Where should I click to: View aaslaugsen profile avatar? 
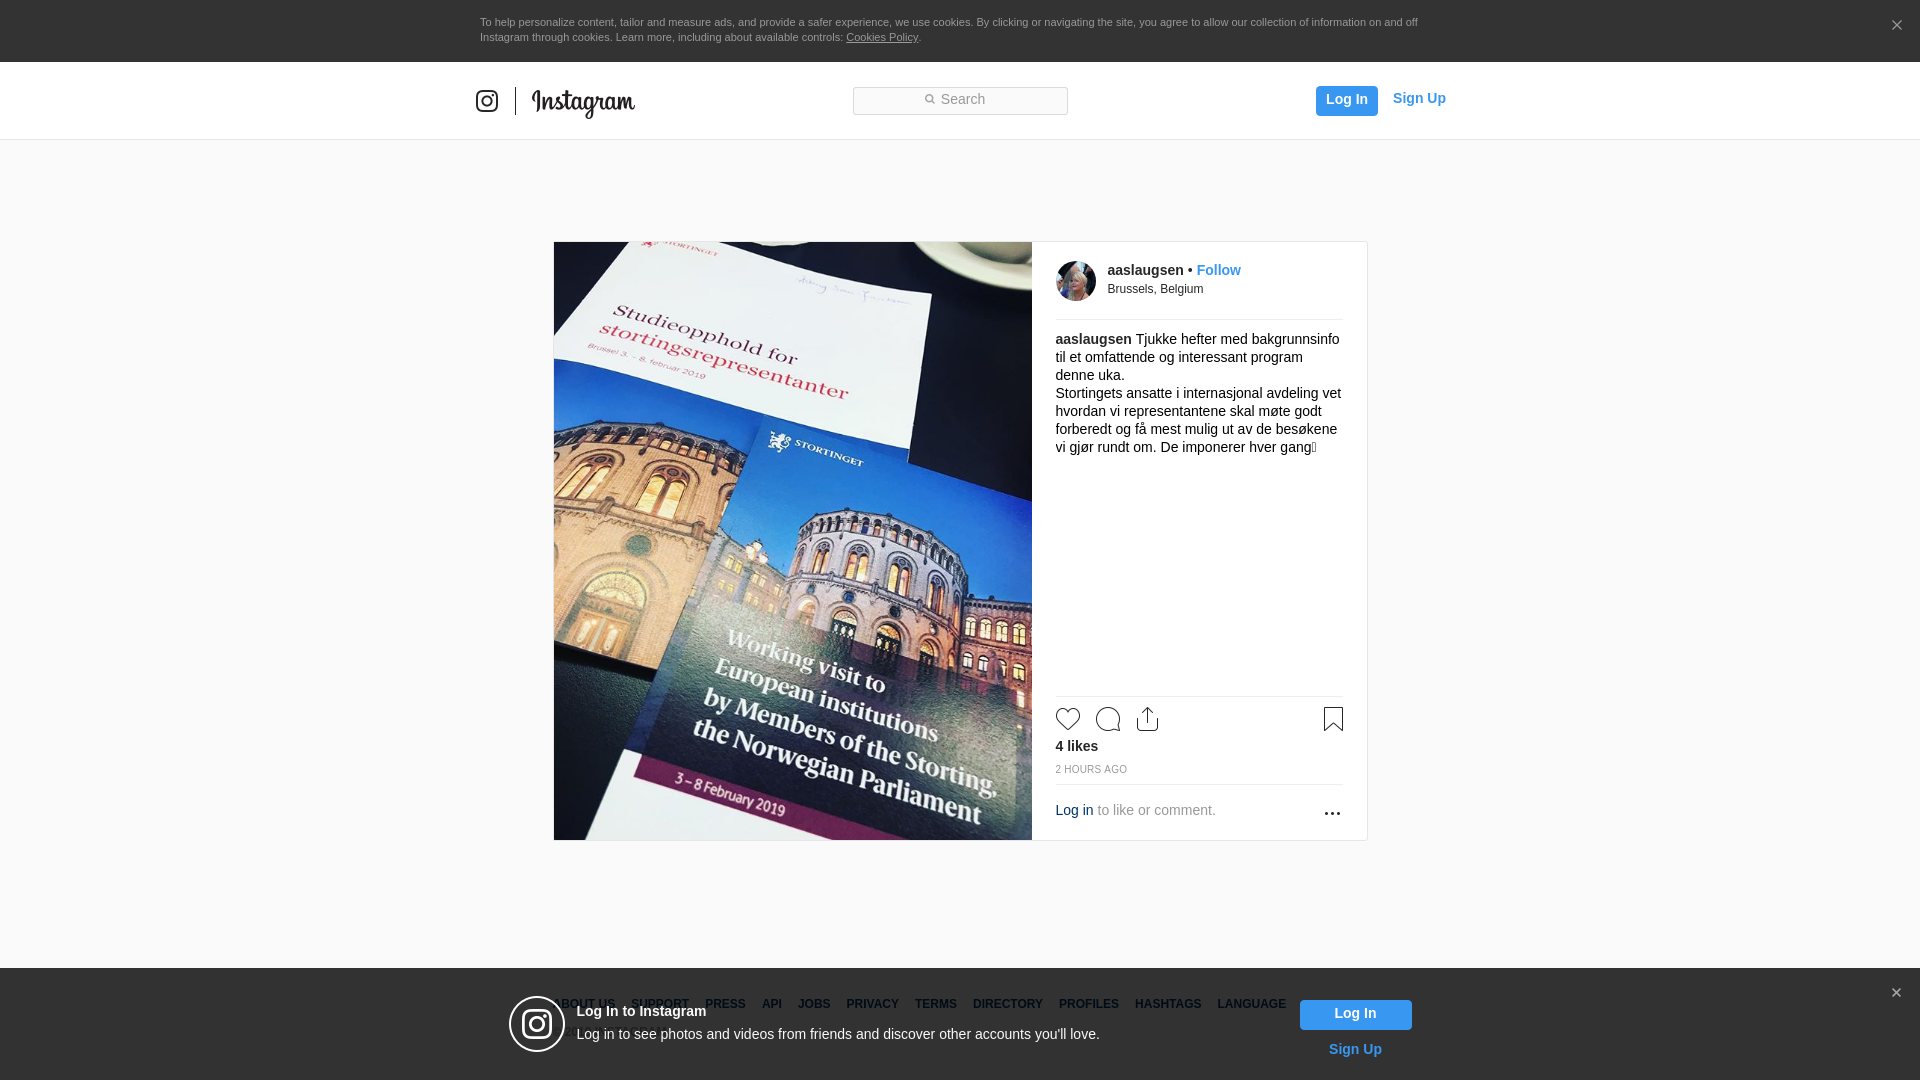(x=1076, y=281)
